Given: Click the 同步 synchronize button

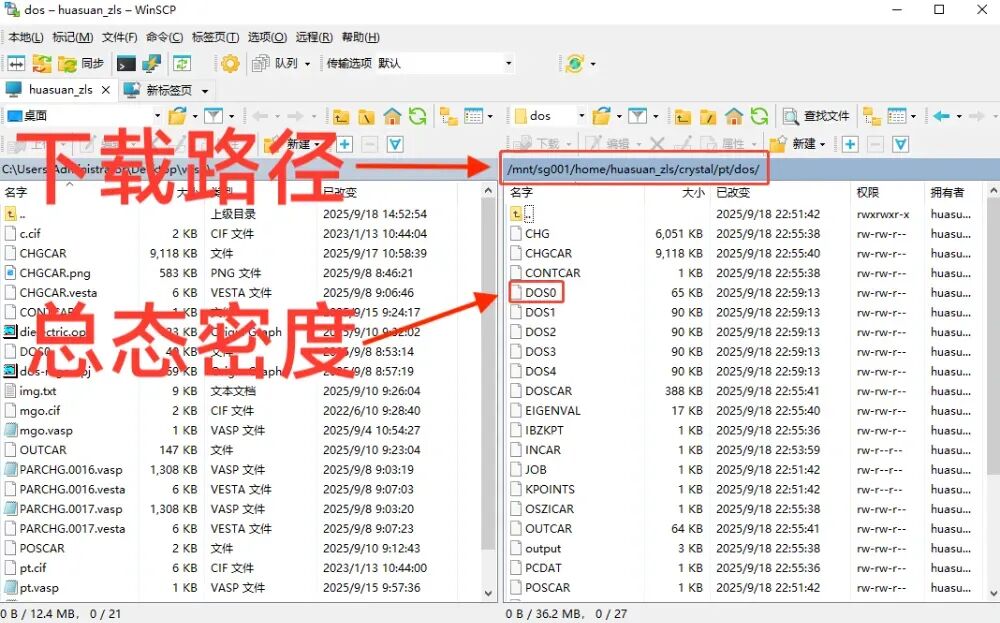Looking at the screenshot, I should (82, 63).
